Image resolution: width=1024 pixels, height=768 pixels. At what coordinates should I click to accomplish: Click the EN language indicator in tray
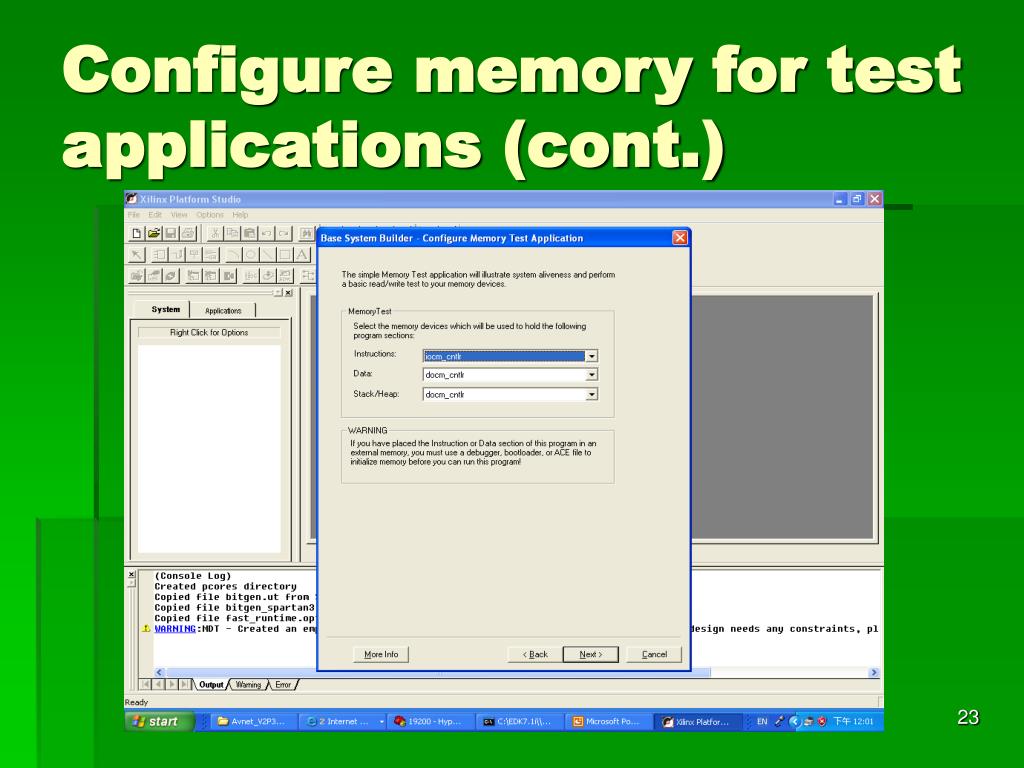761,722
